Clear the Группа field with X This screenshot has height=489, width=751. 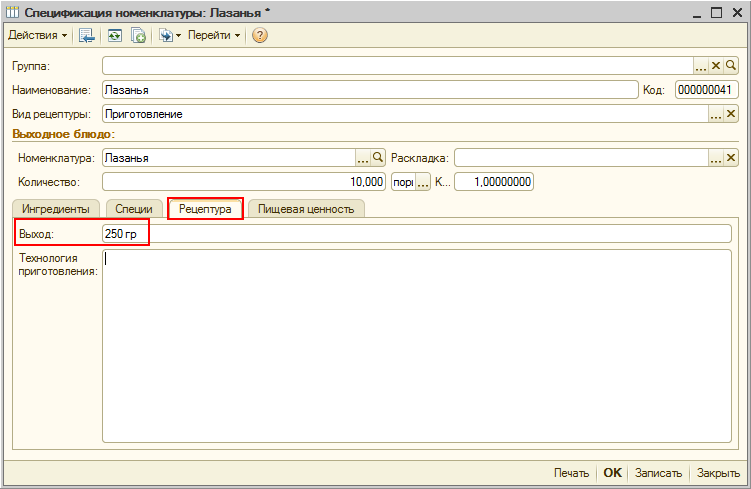pyautogui.click(x=716, y=65)
